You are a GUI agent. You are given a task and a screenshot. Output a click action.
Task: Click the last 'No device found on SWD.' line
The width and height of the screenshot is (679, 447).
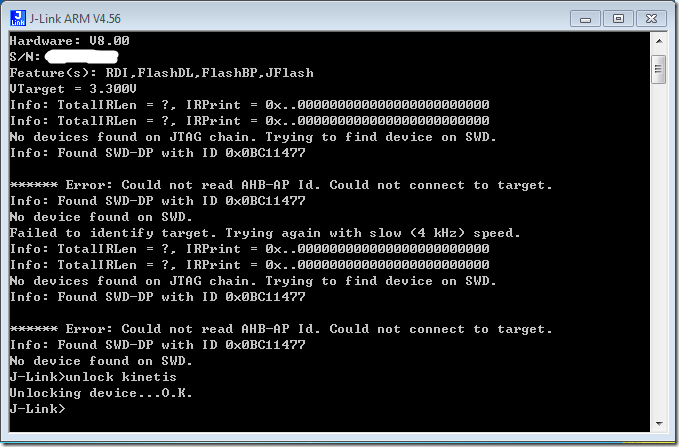point(101,361)
